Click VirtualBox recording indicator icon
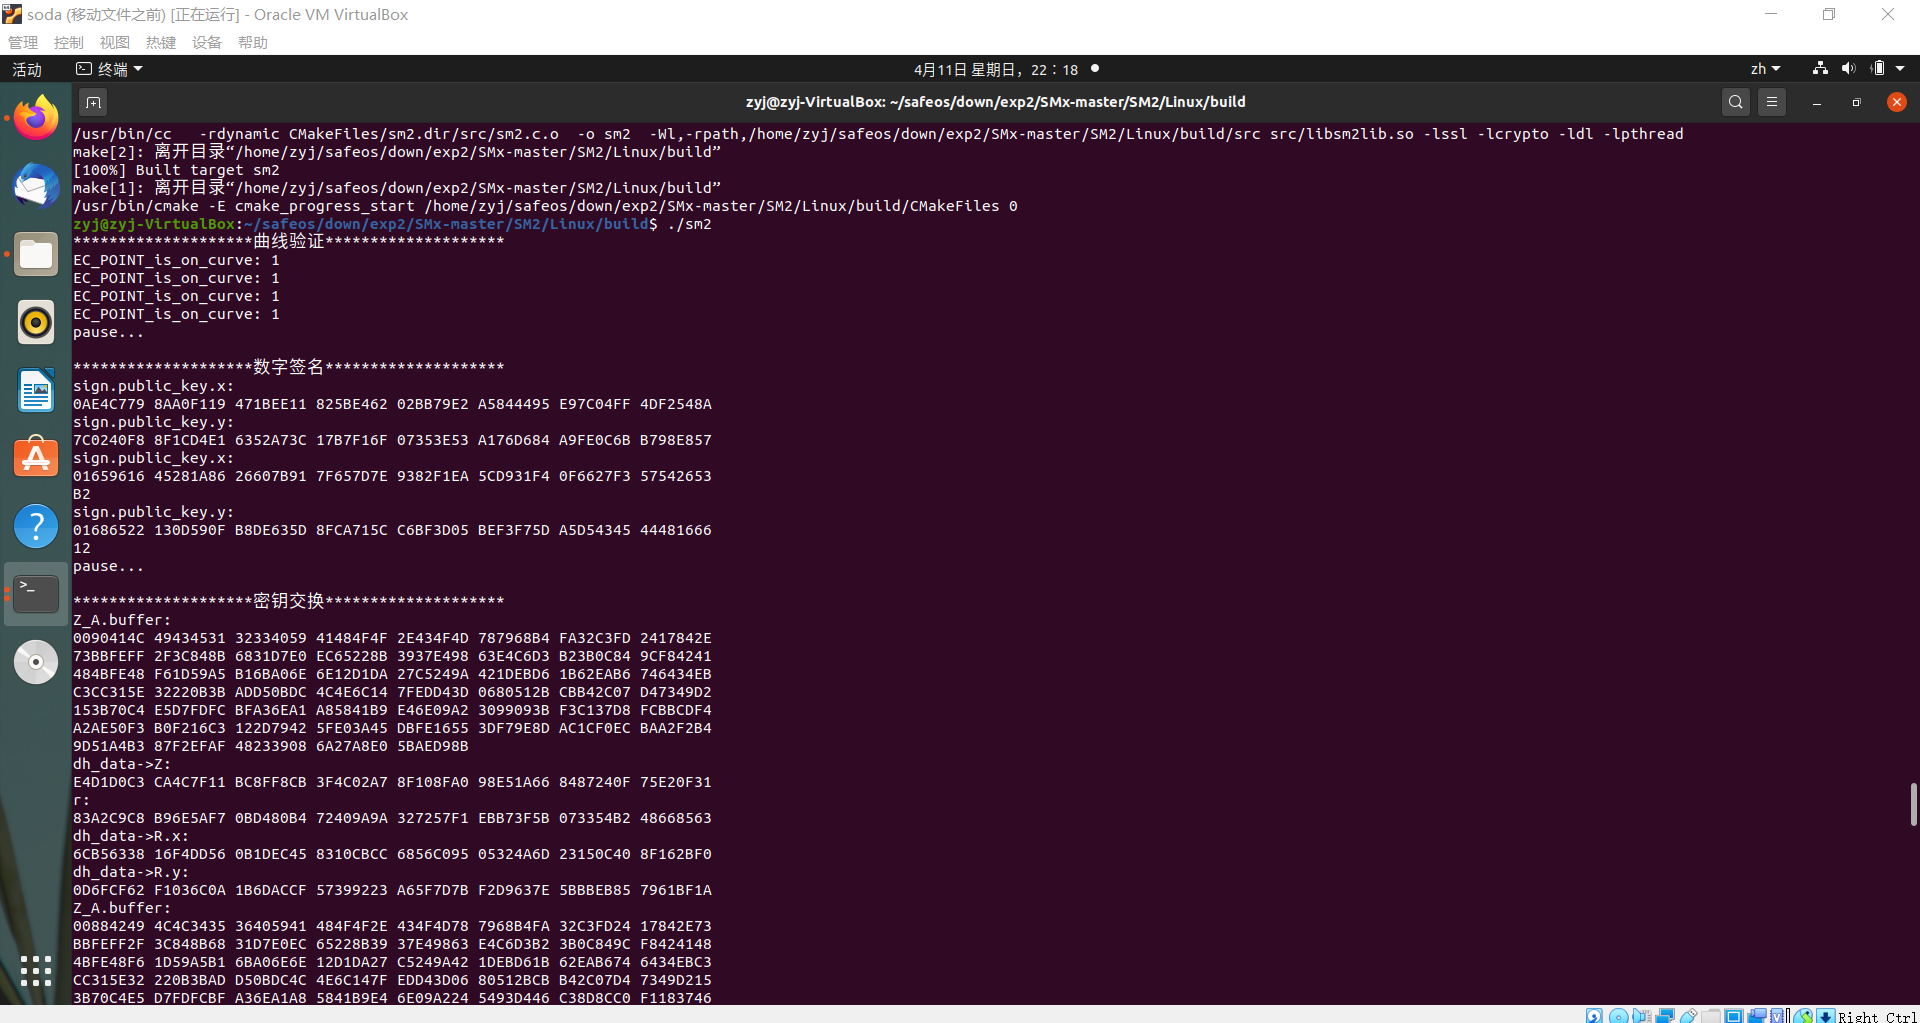The width and height of the screenshot is (1920, 1023). (1757, 1015)
